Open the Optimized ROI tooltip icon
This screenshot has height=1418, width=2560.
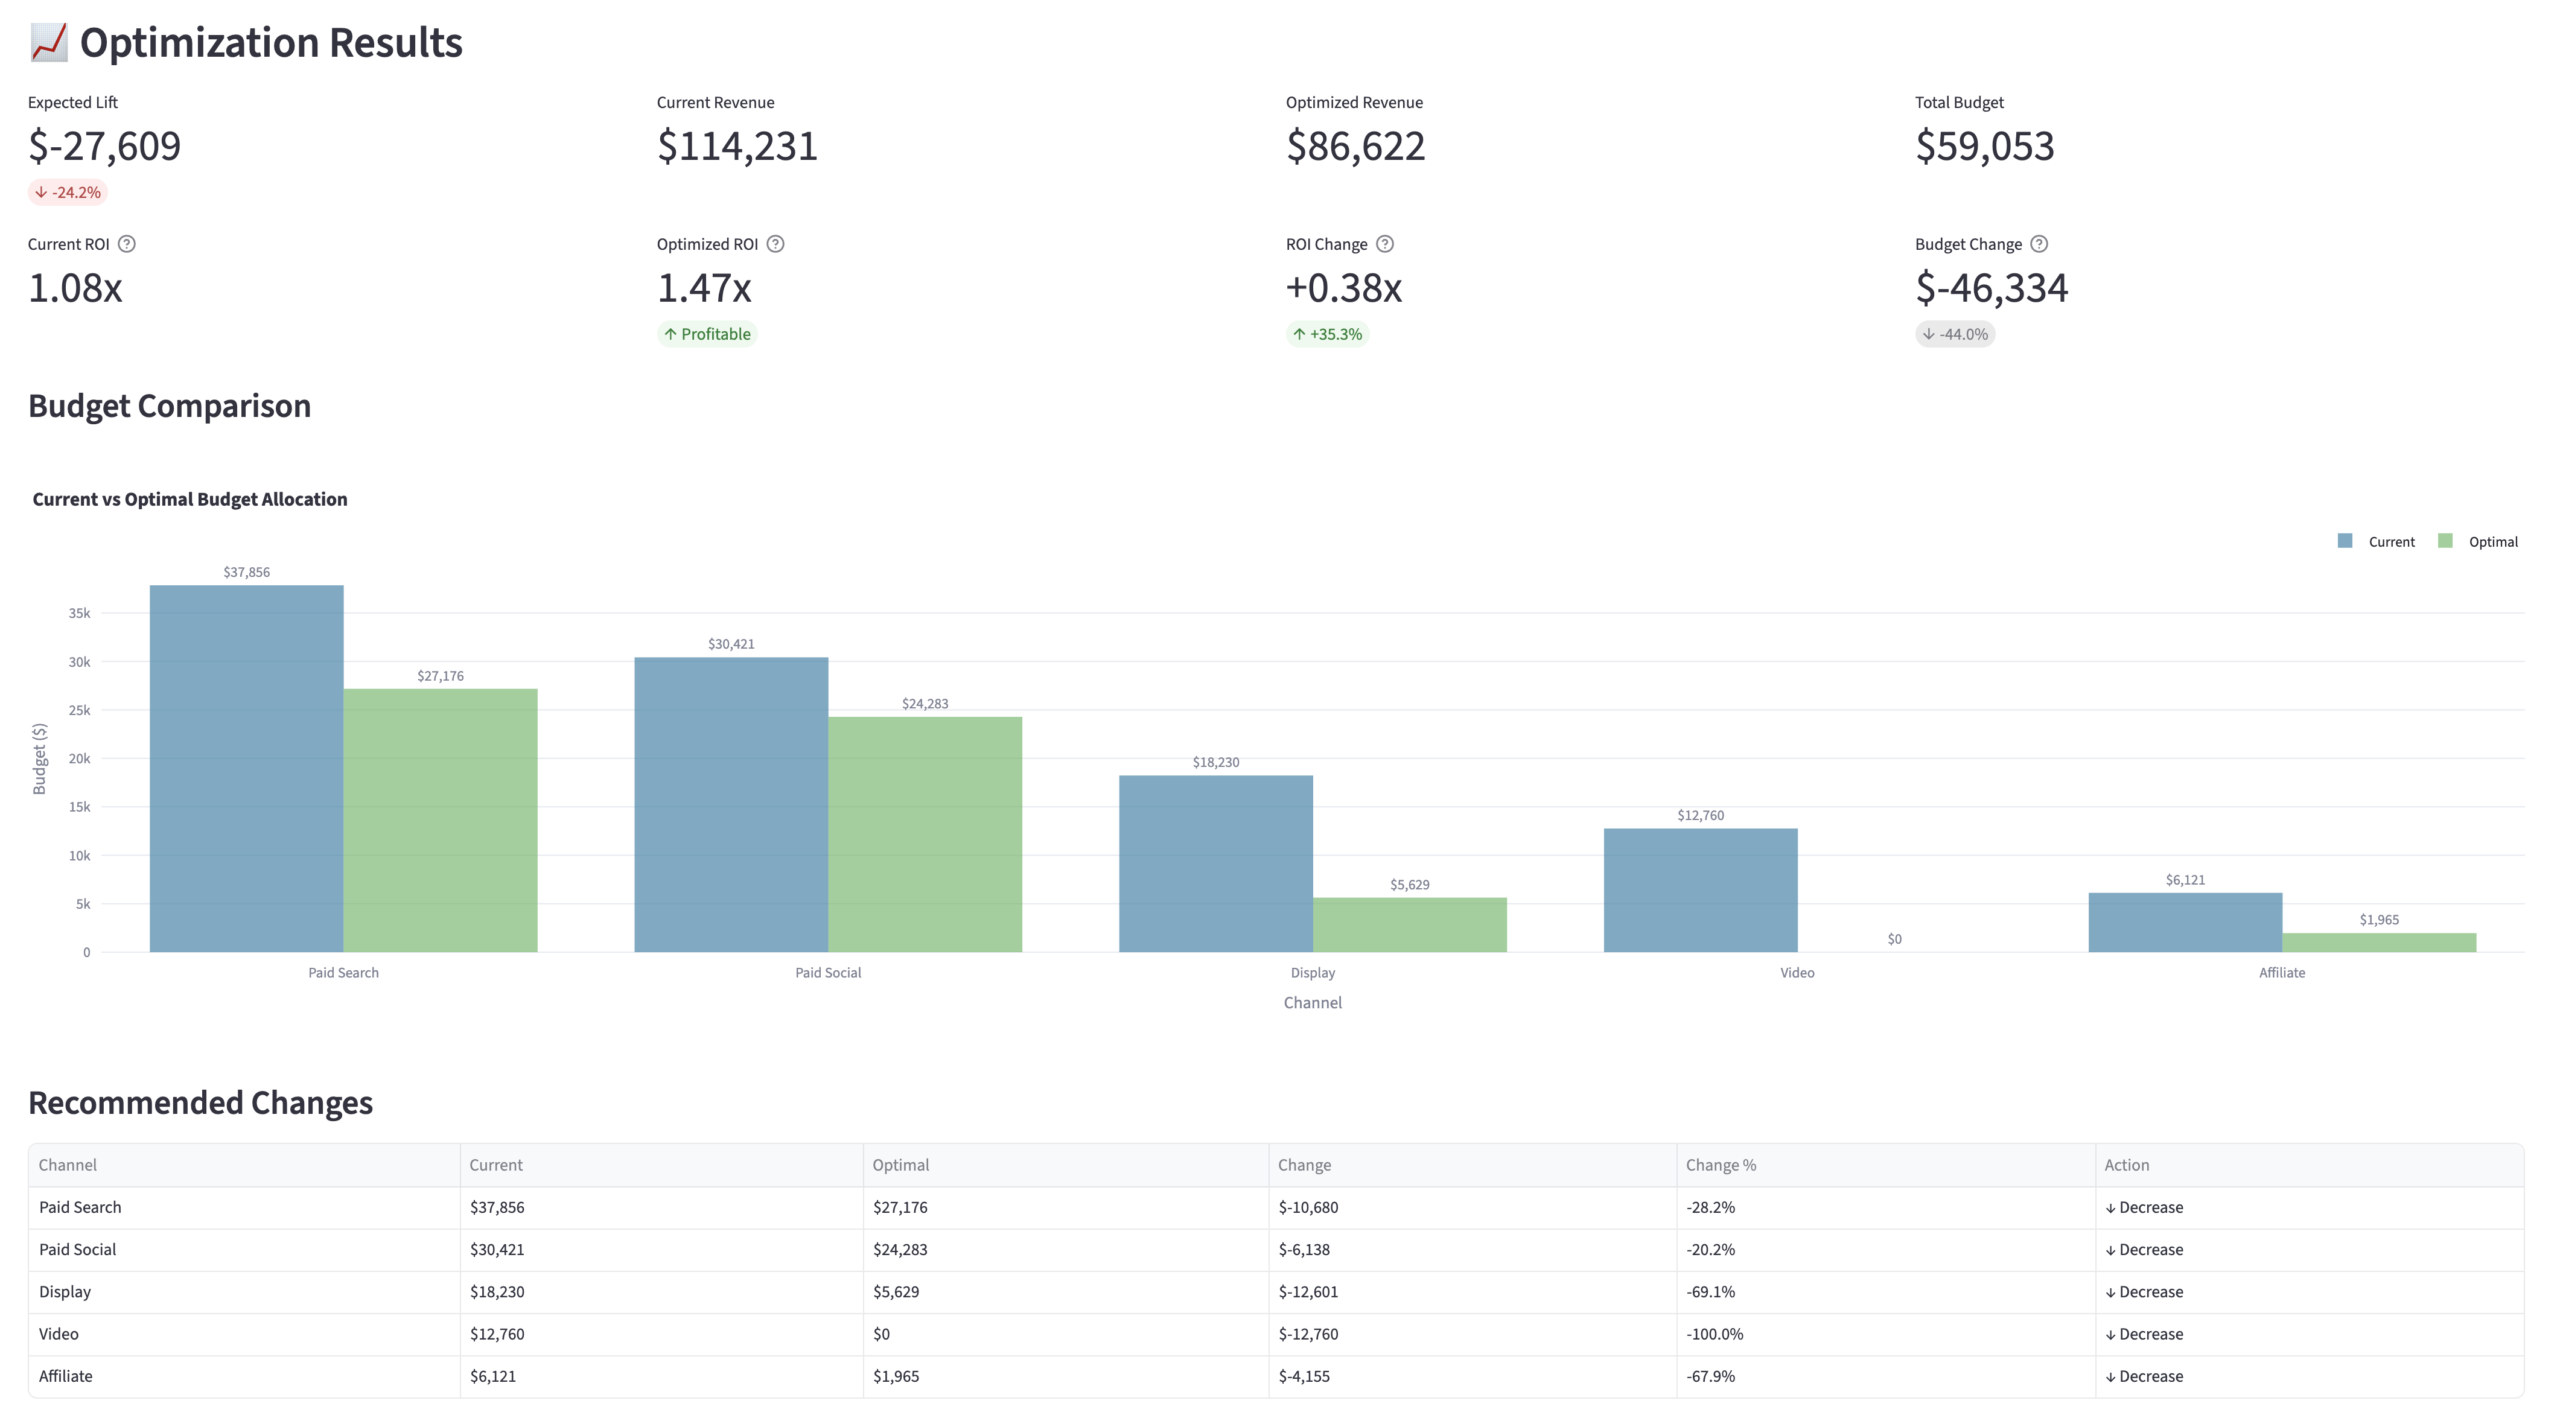(777, 243)
